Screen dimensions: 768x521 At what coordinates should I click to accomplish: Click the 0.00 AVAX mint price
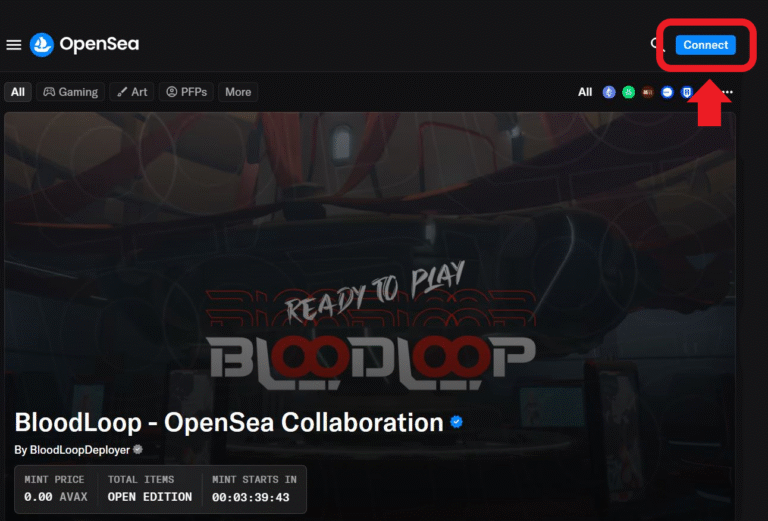point(56,497)
